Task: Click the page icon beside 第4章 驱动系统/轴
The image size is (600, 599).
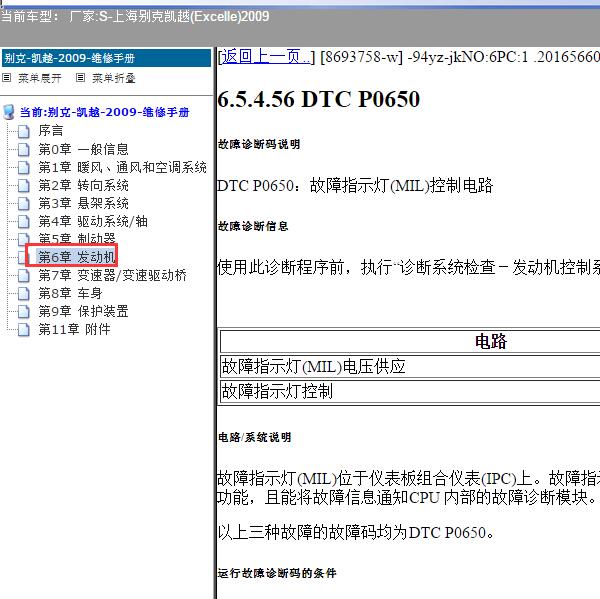Action: tap(24, 221)
